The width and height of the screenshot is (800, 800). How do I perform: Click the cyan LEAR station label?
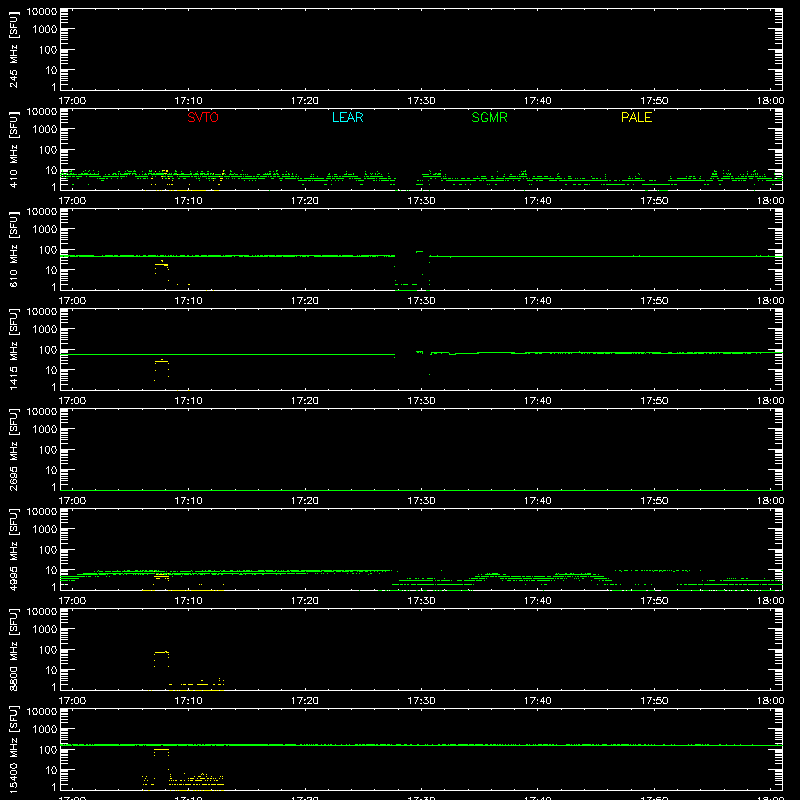coord(347,117)
